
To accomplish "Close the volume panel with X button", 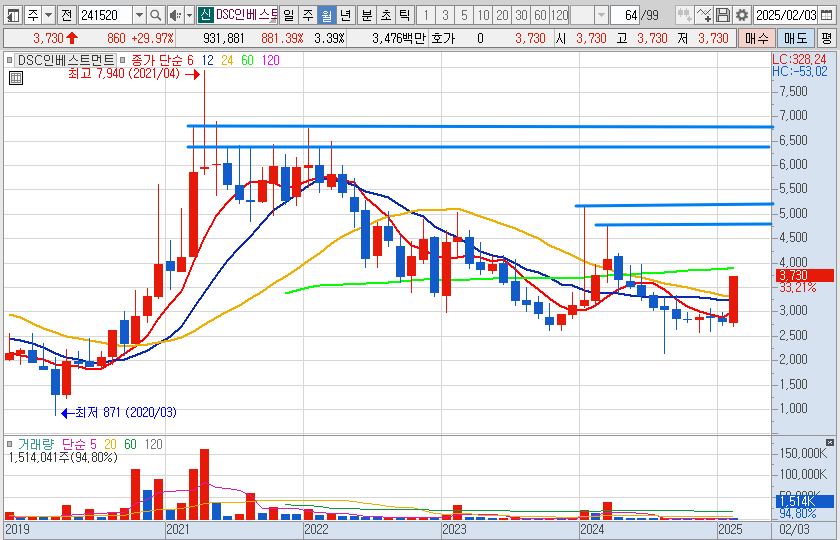I will 830,442.
